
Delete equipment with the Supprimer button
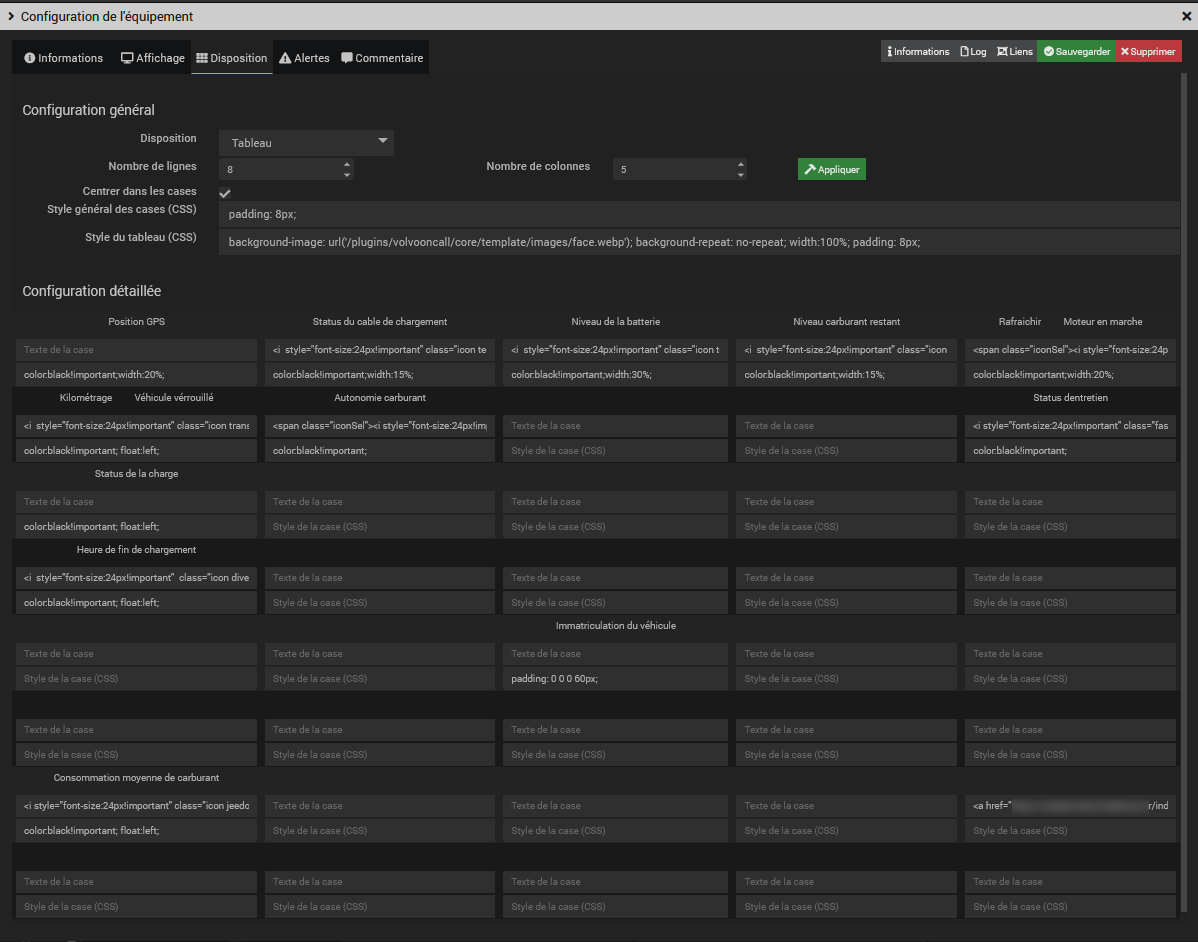click(1148, 51)
